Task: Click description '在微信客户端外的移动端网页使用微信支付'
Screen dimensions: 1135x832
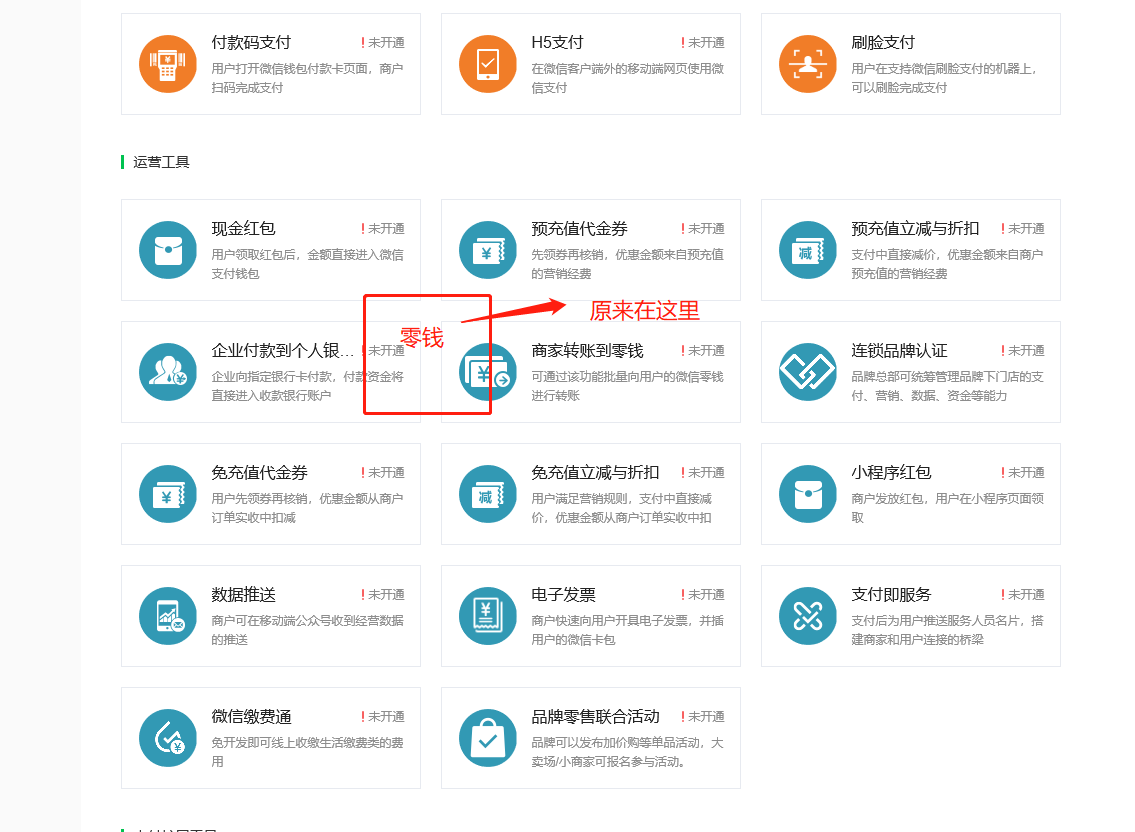Action: (x=627, y=78)
